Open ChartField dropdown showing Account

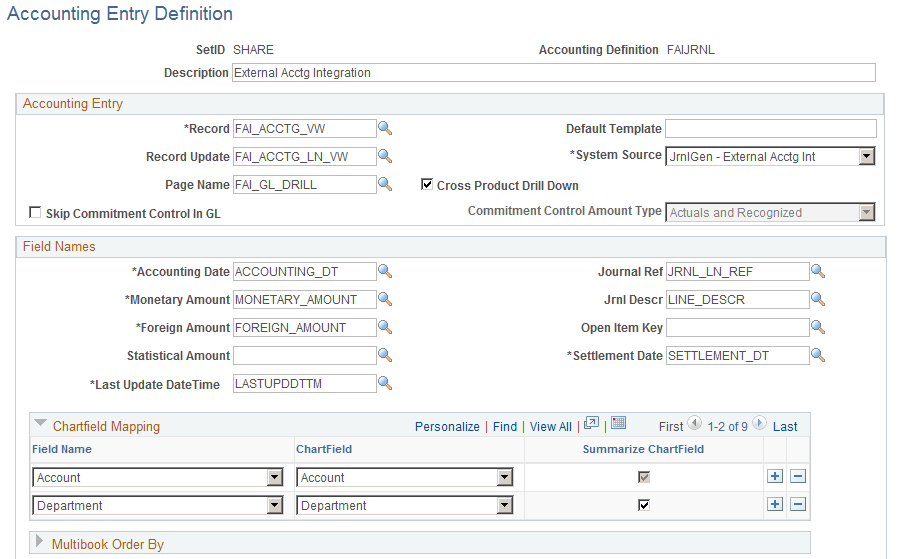pyautogui.click(x=505, y=477)
